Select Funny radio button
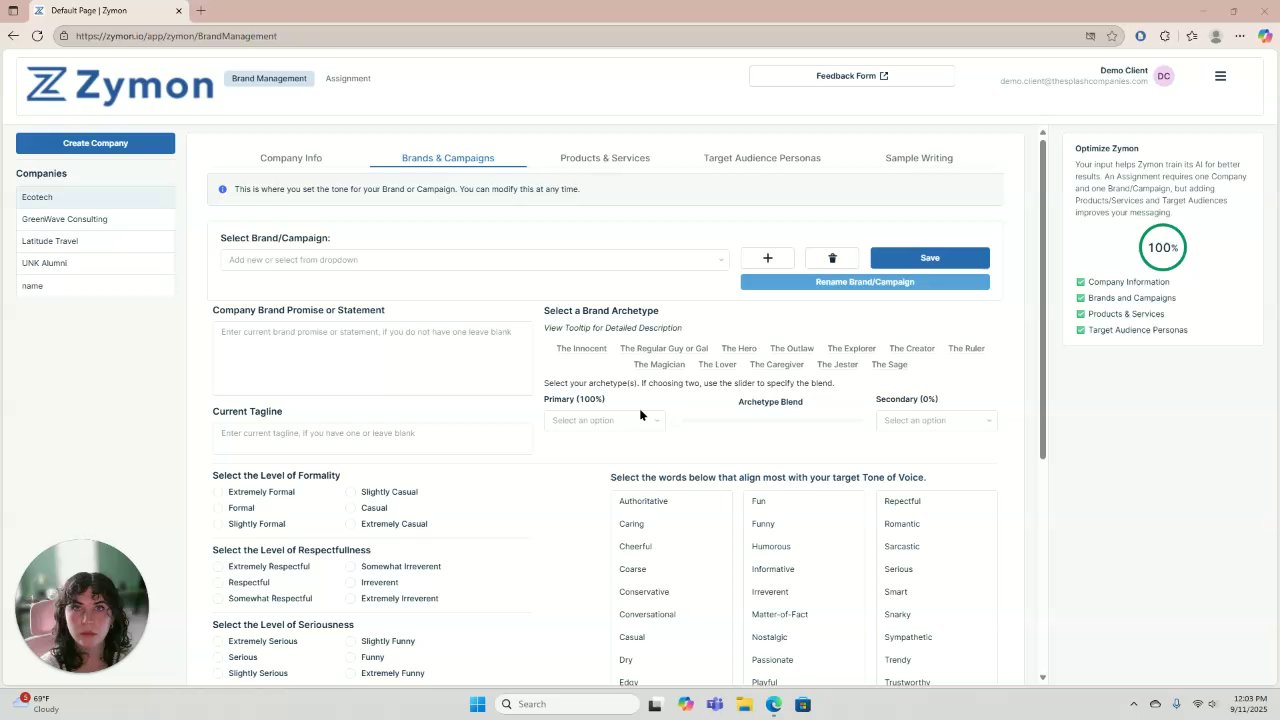Viewport: 1280px width, 720px height. (352, 657)
